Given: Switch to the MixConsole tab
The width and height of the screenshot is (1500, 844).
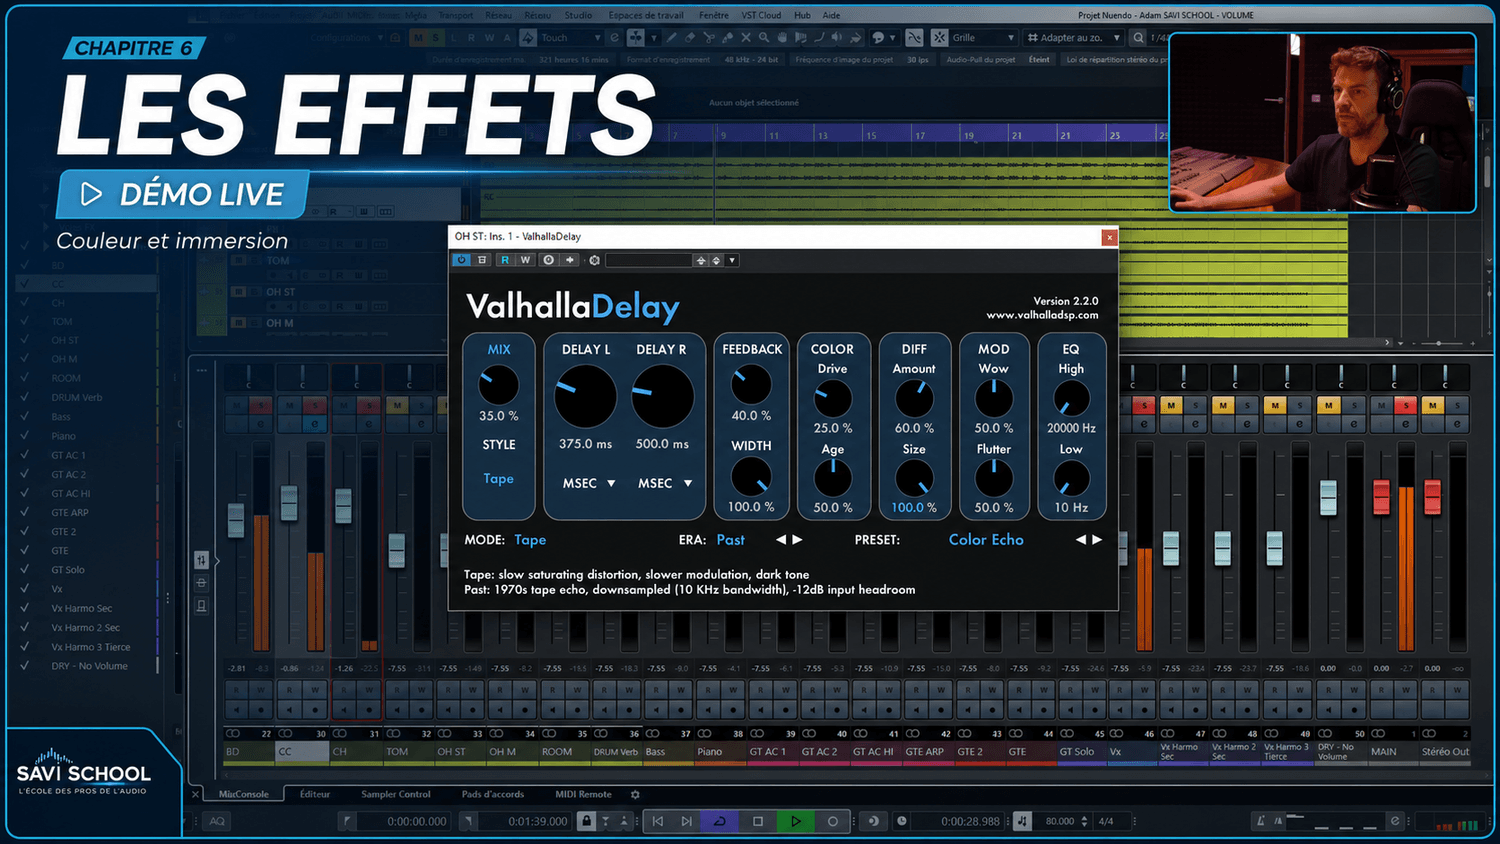Looking at the screenshot, I should click(243, 794).
